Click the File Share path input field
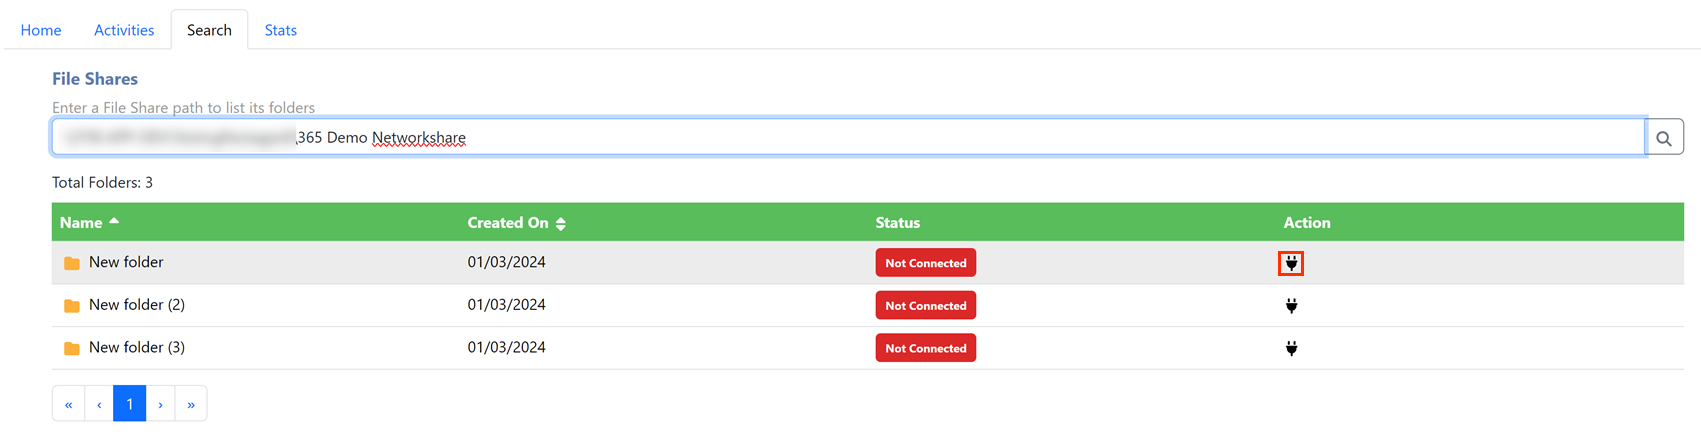 point(848,137)
